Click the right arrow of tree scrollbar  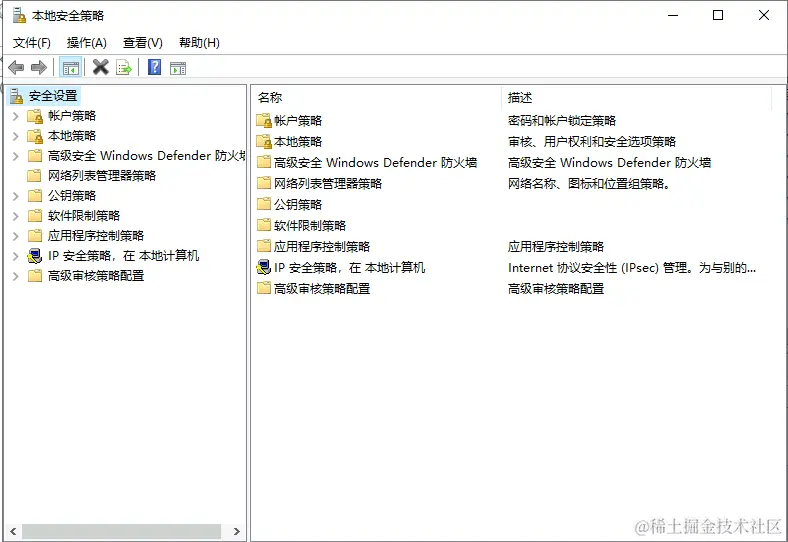(x=237, y=531)
